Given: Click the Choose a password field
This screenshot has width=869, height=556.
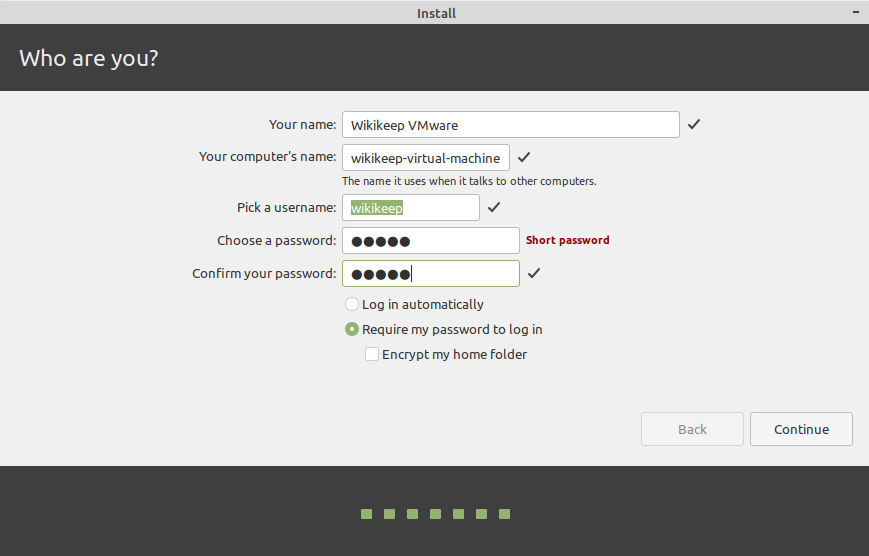Looking at the screenshot, I should (x=431, y=241).
